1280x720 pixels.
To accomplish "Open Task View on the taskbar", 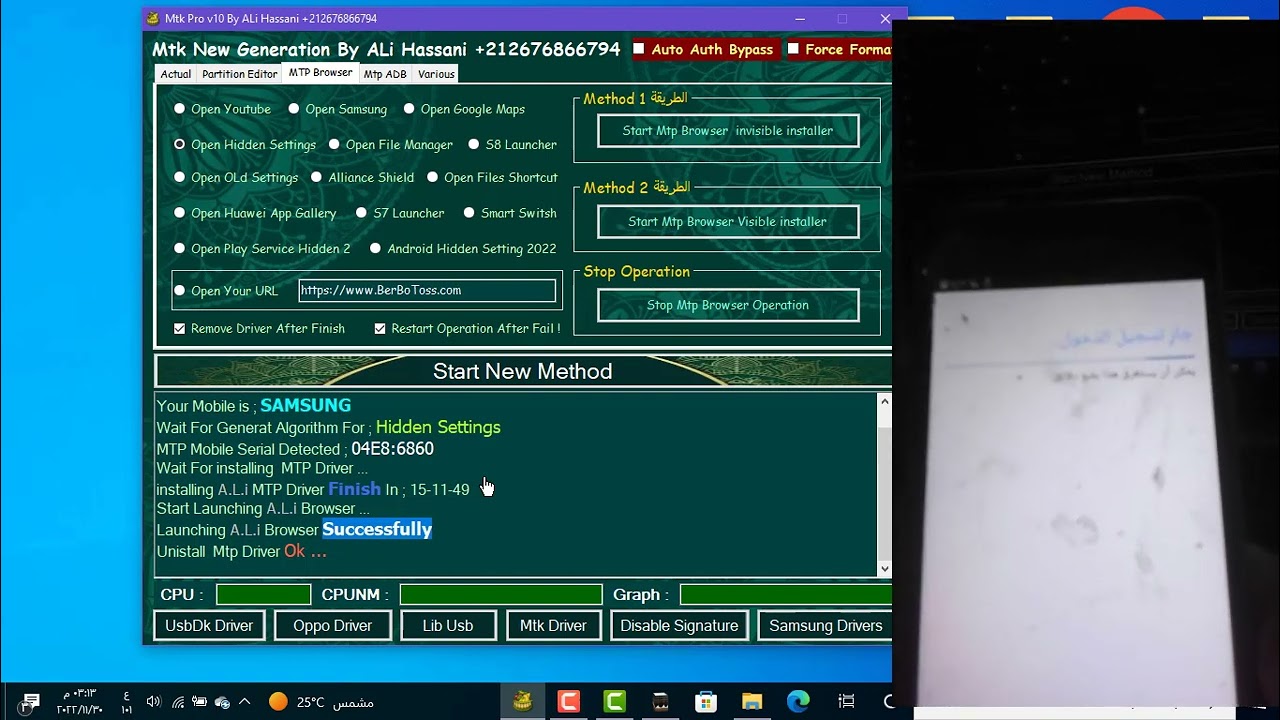I will [846, 702].
